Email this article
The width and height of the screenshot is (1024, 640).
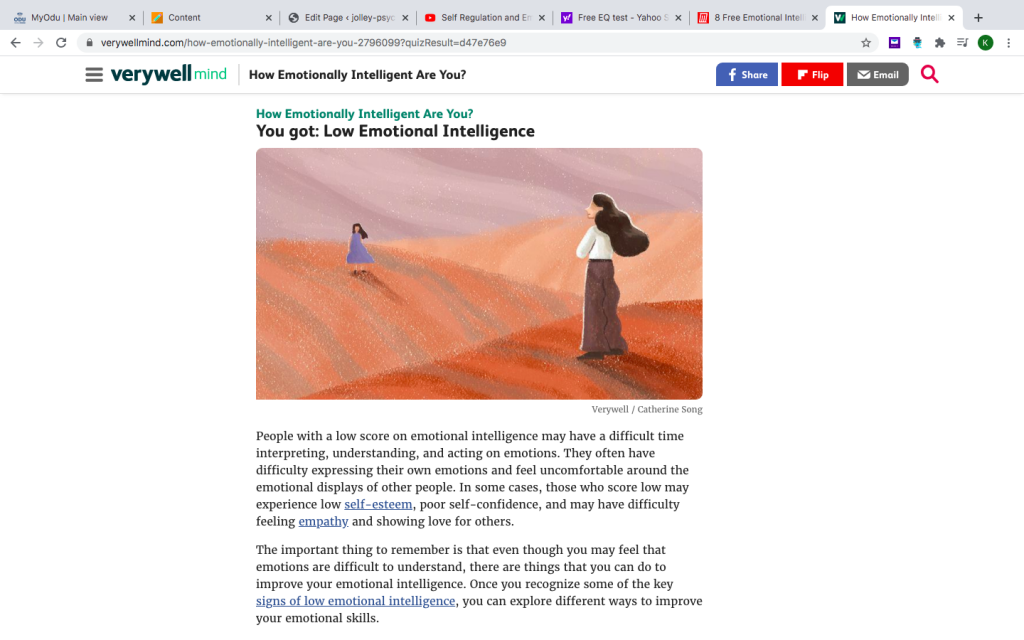click(877, 74)
